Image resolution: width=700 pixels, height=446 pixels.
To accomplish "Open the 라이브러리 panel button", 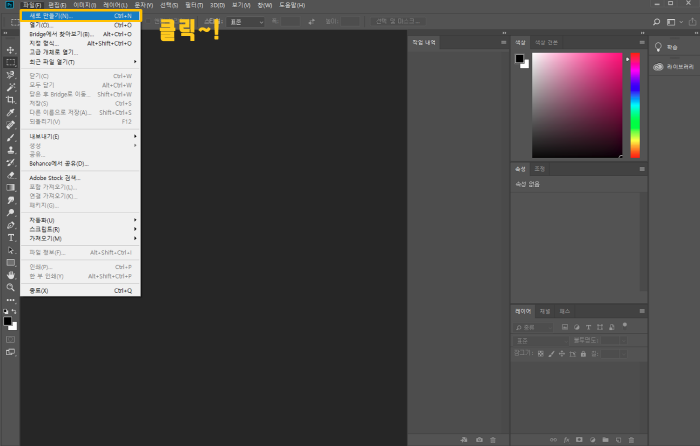I will pyautogui.click(x=674, y=67).
